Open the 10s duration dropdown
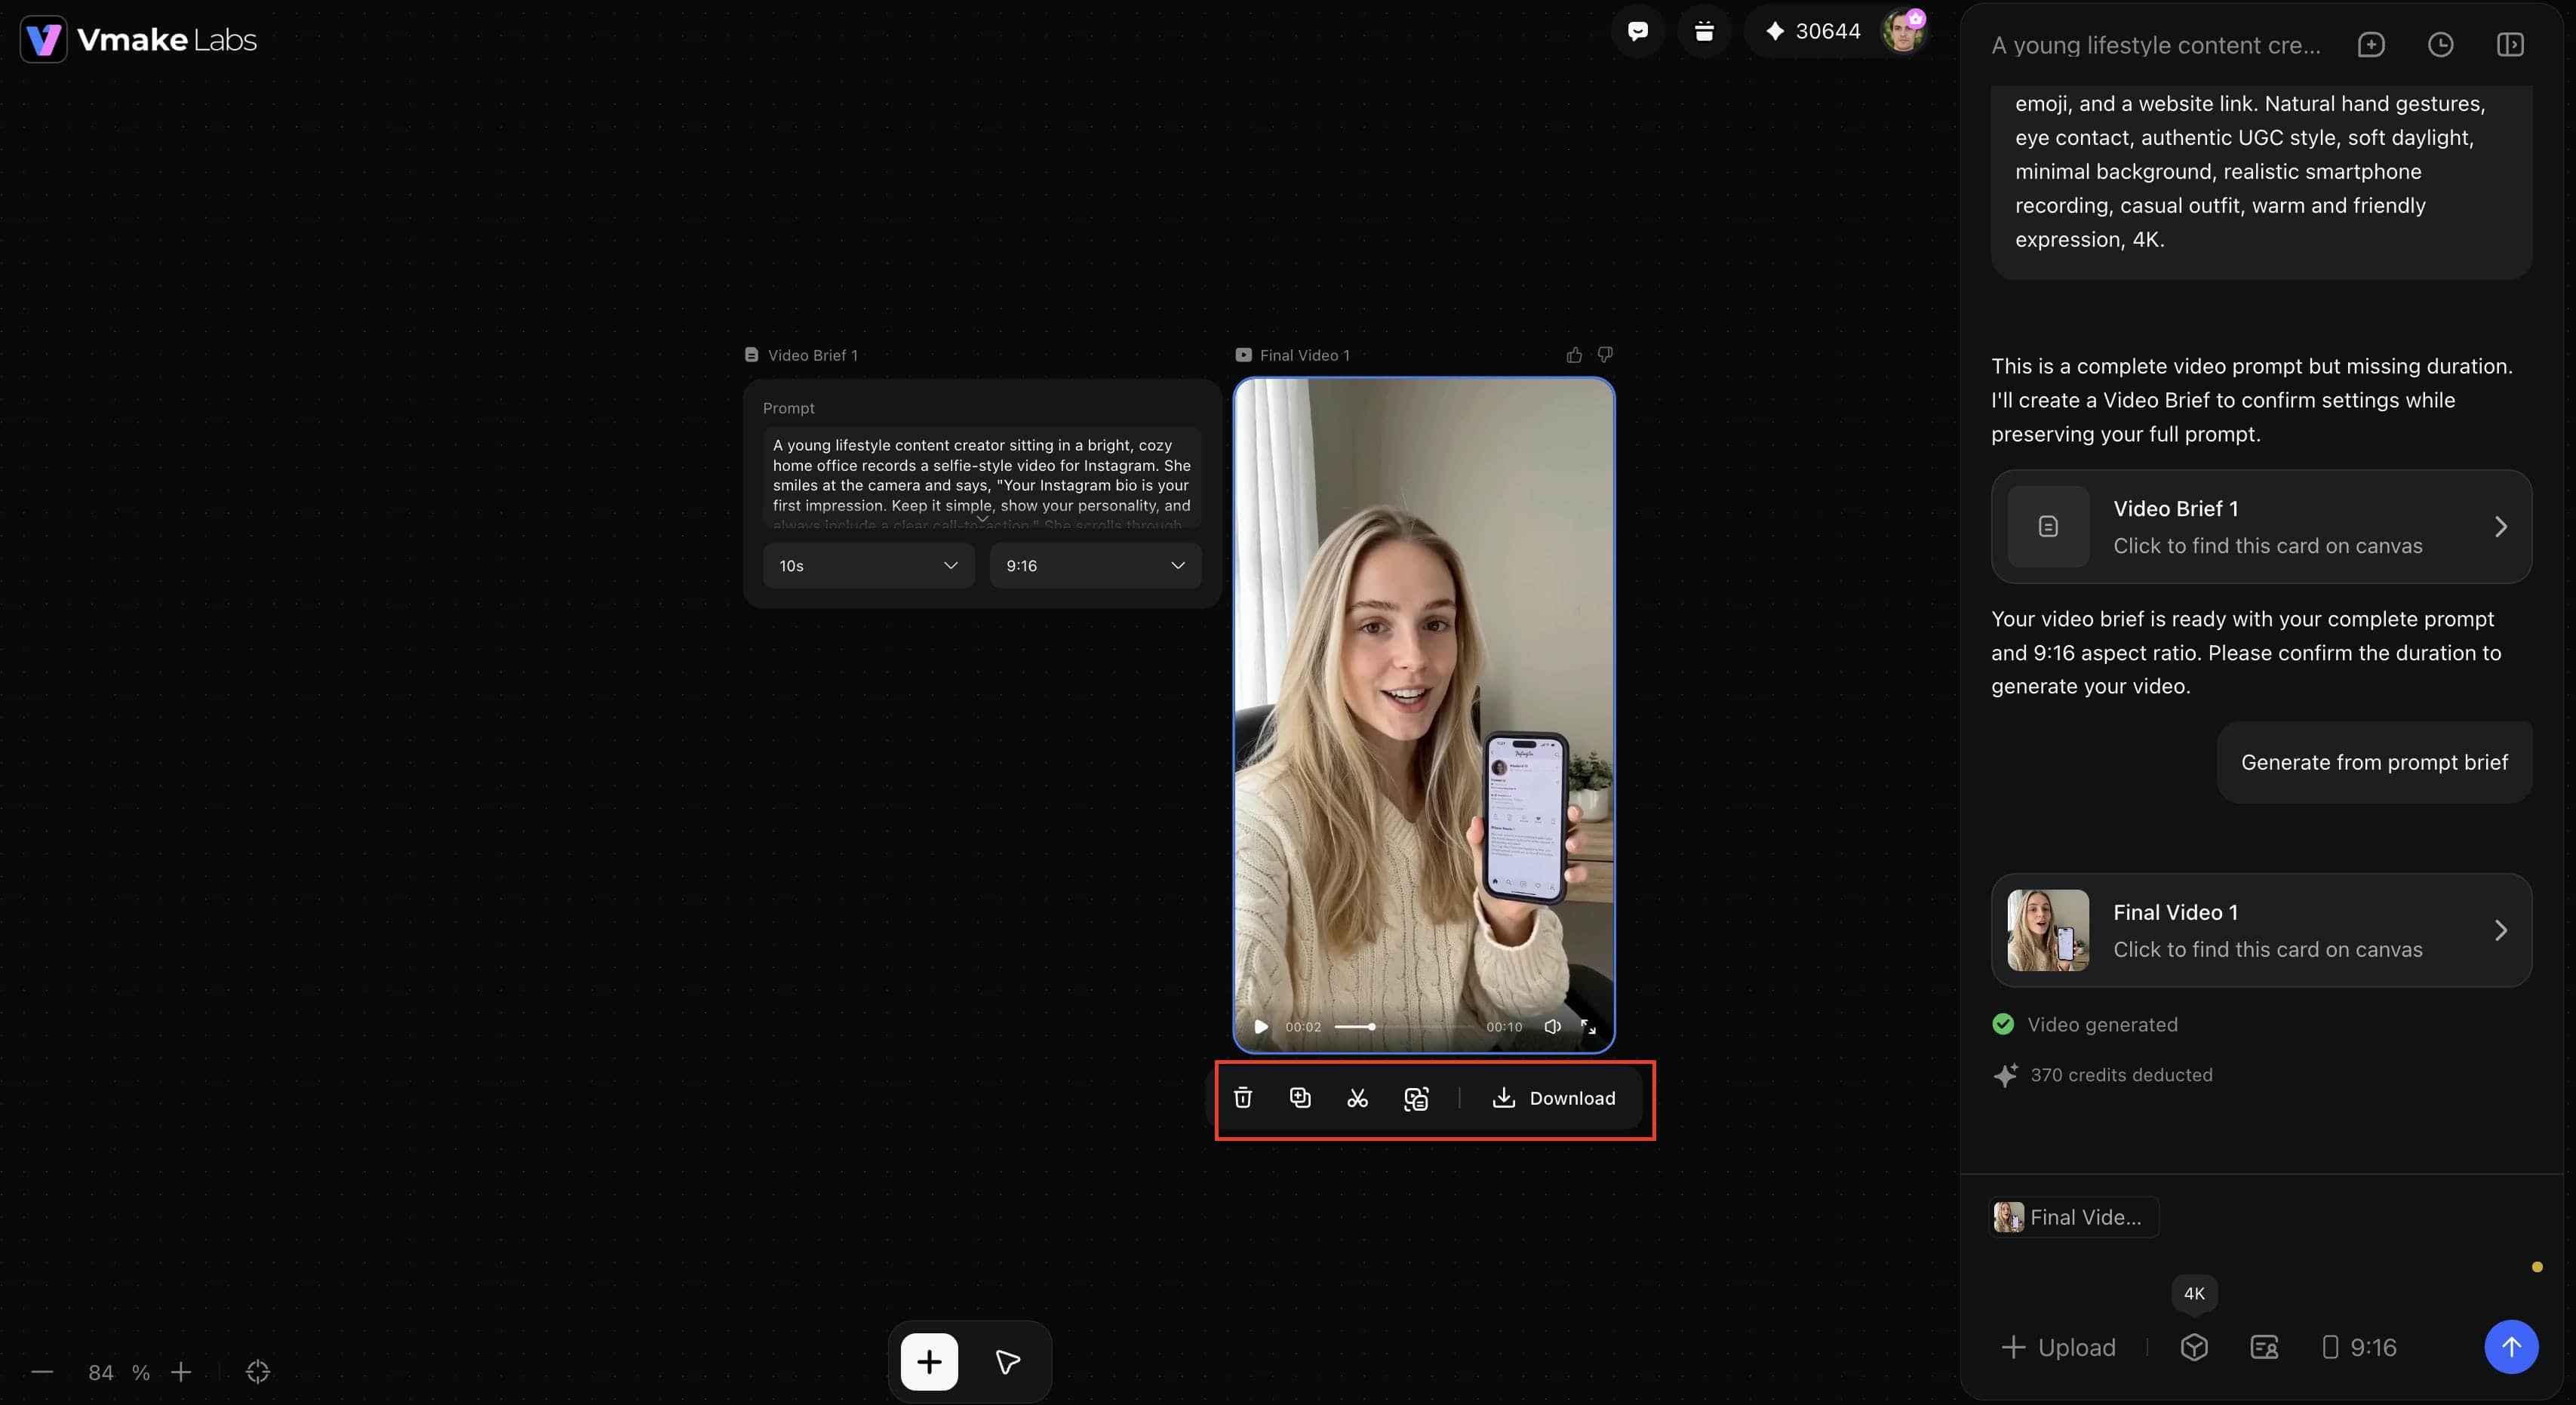The image size is (2576, 1405). click(868, 566)
